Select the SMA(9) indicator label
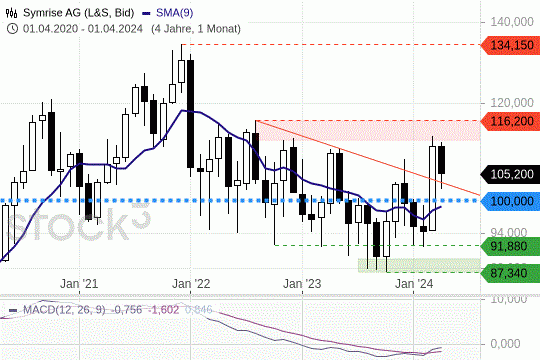Image resolution: width=540 pixels, height=360 pixels. tap(175, 13)
